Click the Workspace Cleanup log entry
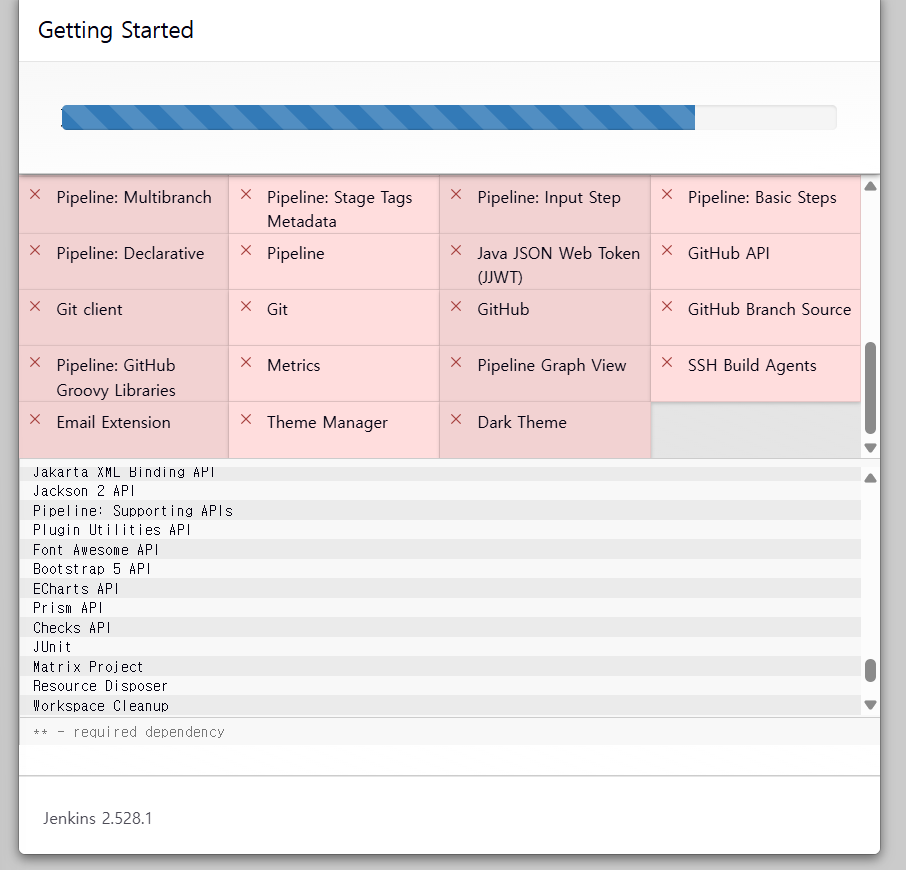 pos(440,705)
